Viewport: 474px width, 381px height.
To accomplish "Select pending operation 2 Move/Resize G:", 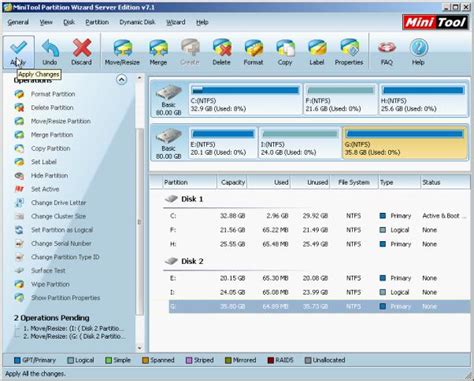I will (74, 336).
